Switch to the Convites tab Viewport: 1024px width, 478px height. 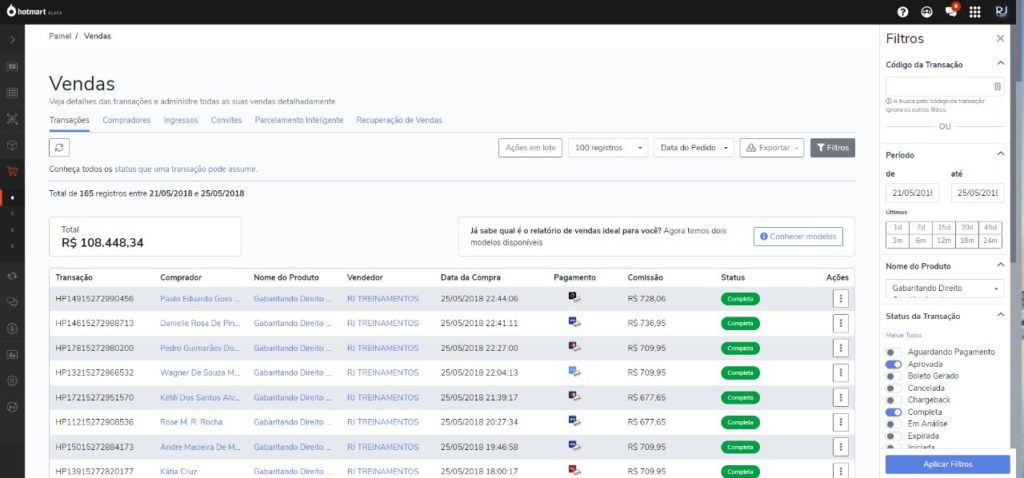click(x=227, y=120)
